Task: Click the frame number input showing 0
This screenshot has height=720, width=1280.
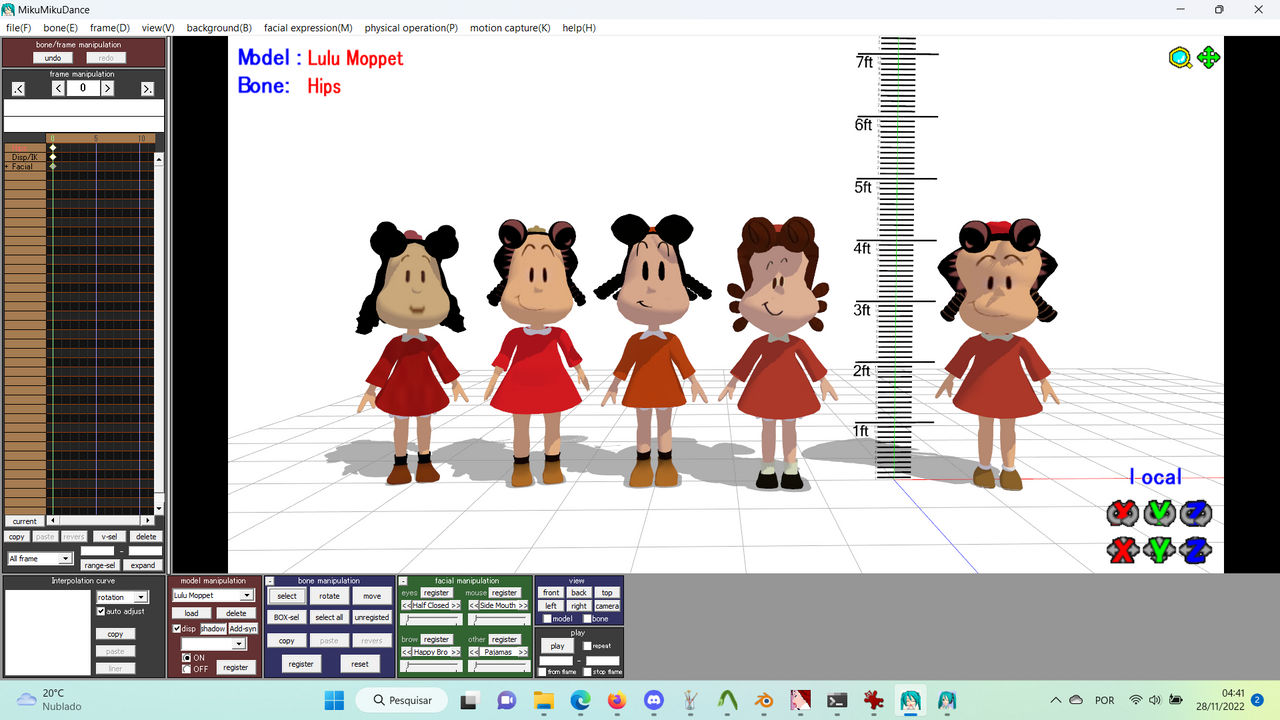Action: [82, 88]
